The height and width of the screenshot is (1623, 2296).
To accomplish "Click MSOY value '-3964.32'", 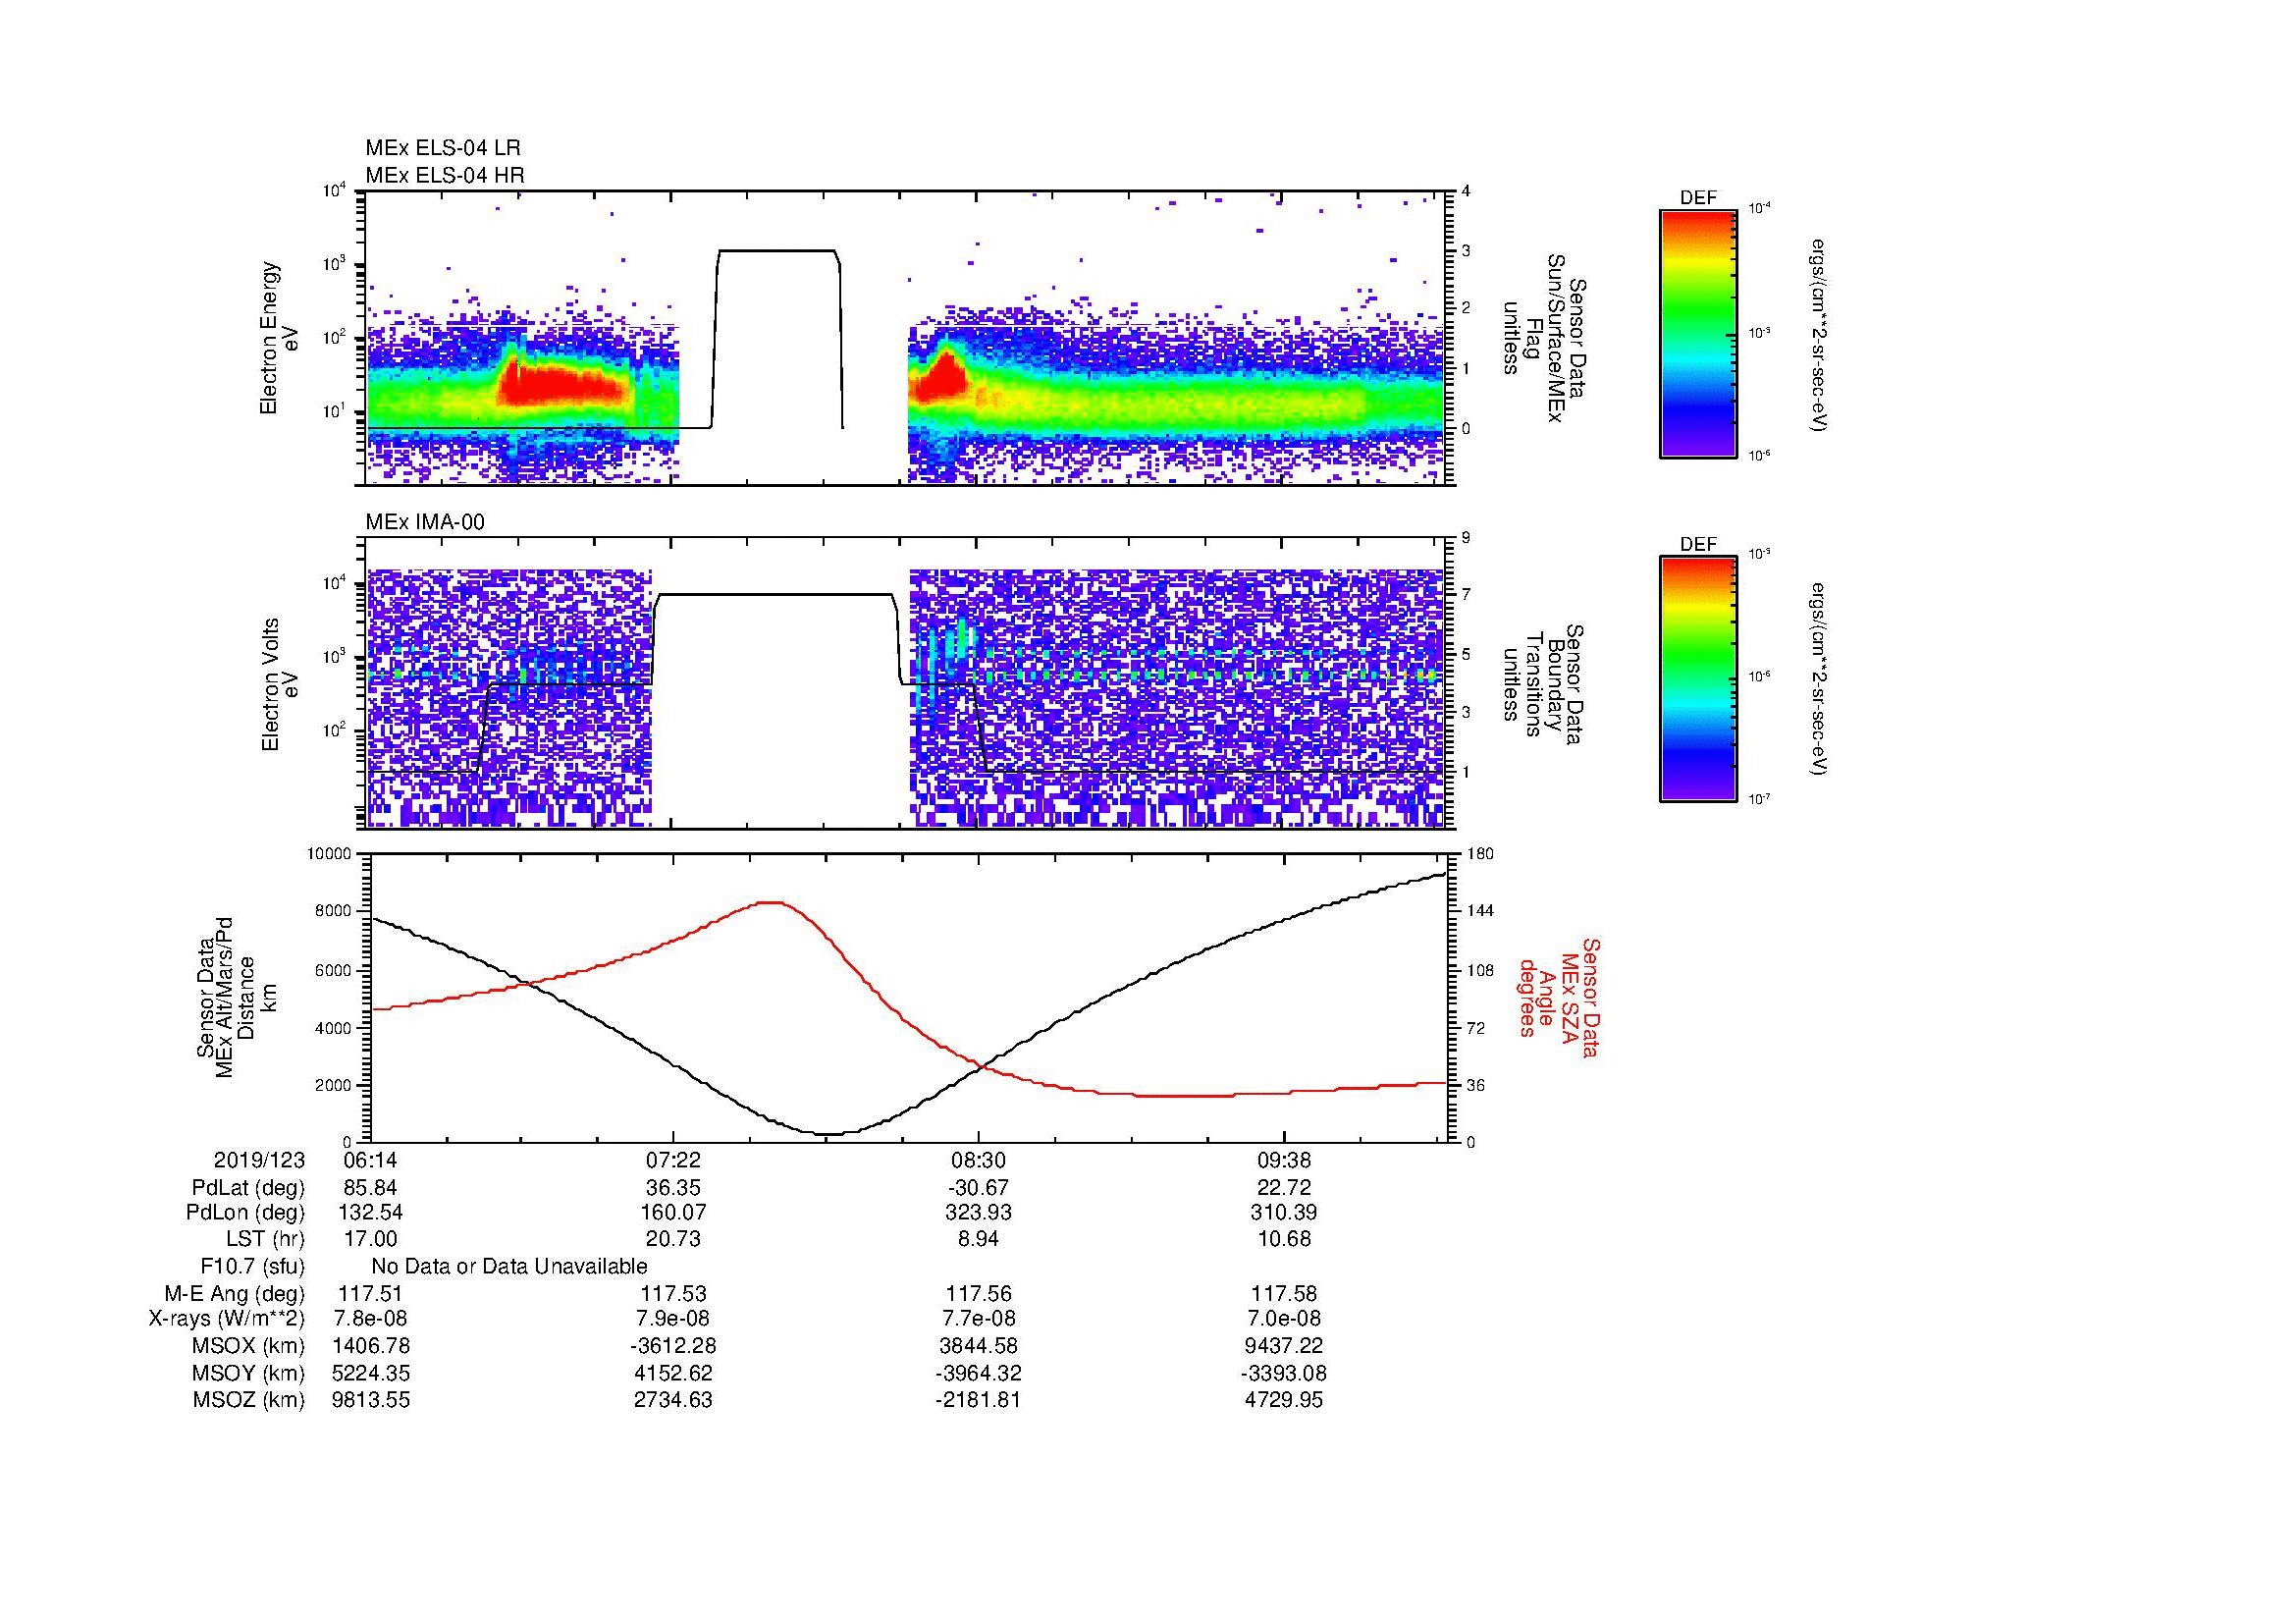I will pos(978,1373).
